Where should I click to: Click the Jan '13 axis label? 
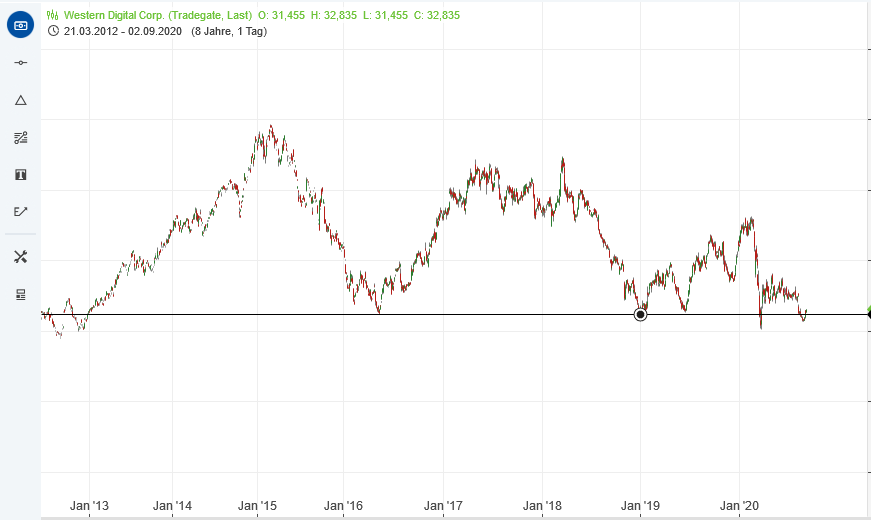[89, 506]
